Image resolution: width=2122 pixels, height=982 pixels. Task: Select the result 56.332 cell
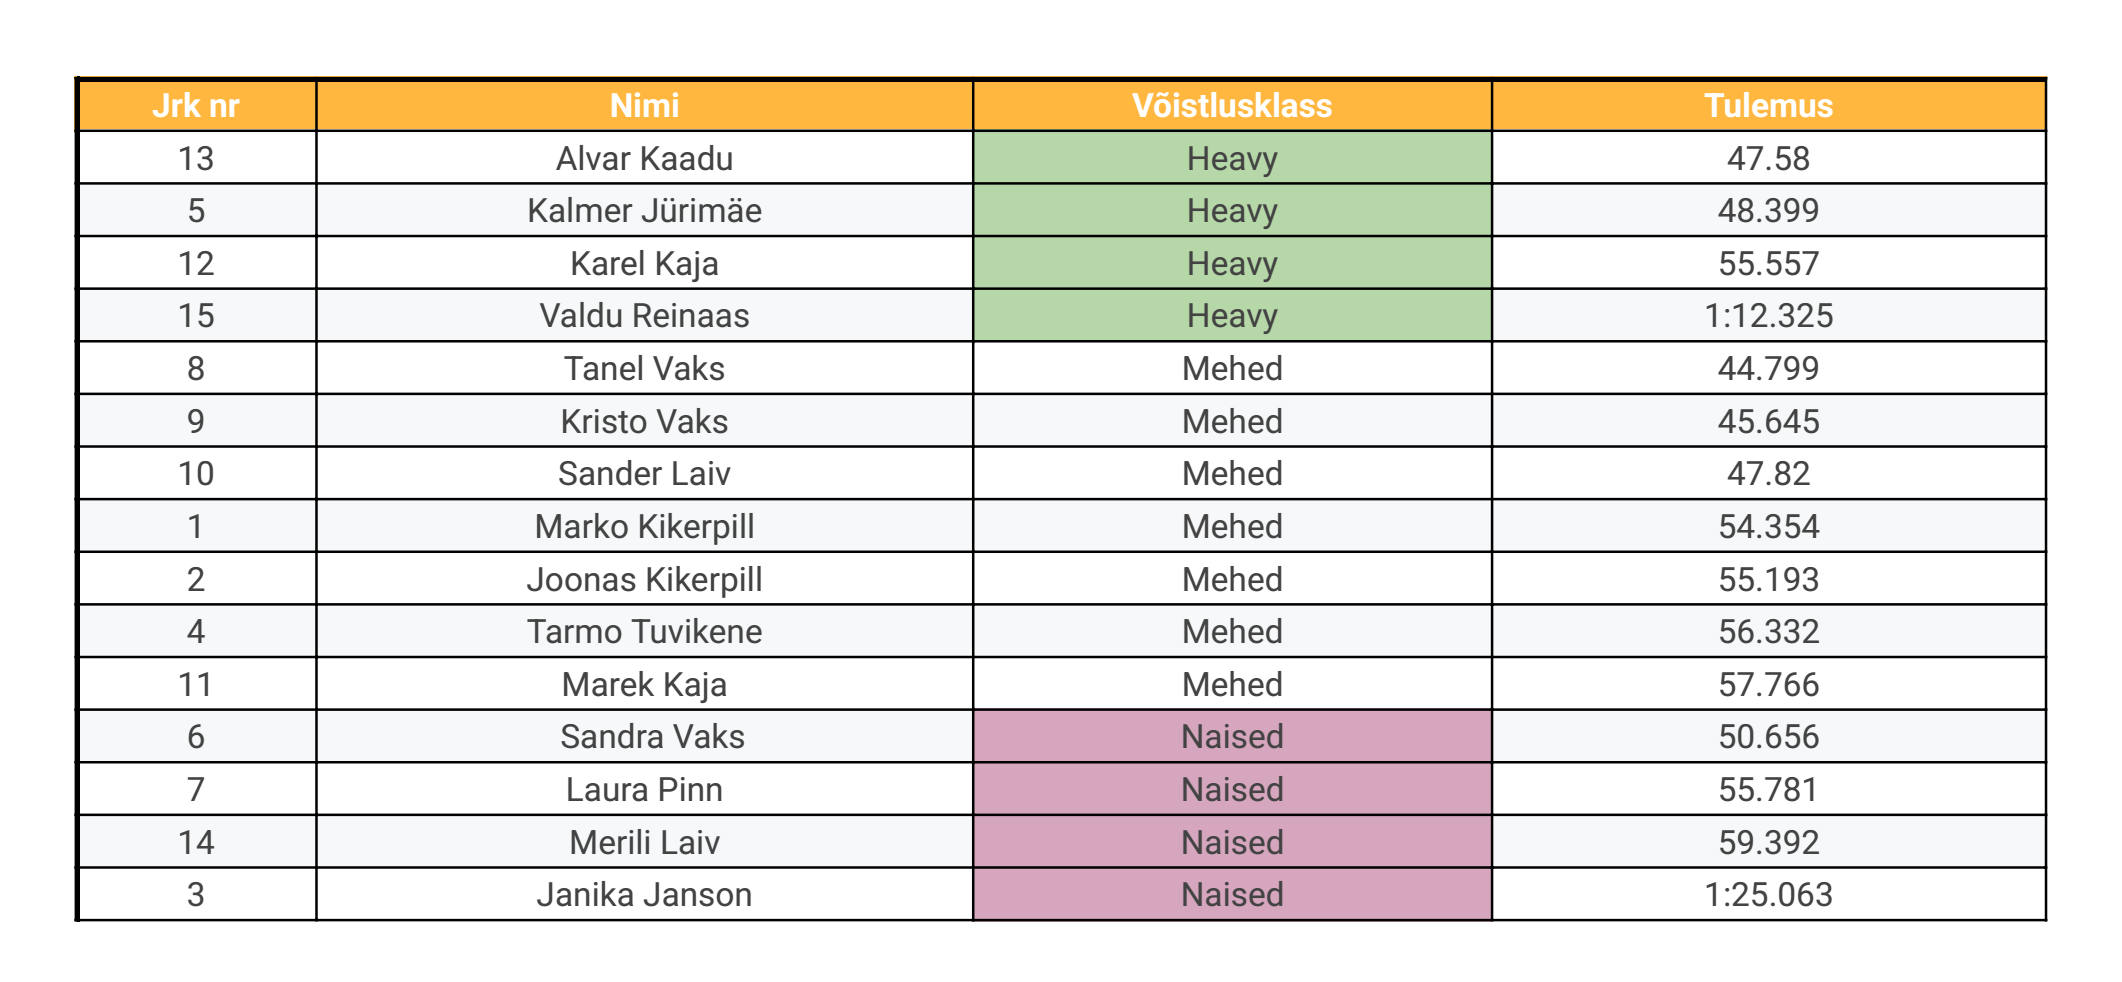1768,632
